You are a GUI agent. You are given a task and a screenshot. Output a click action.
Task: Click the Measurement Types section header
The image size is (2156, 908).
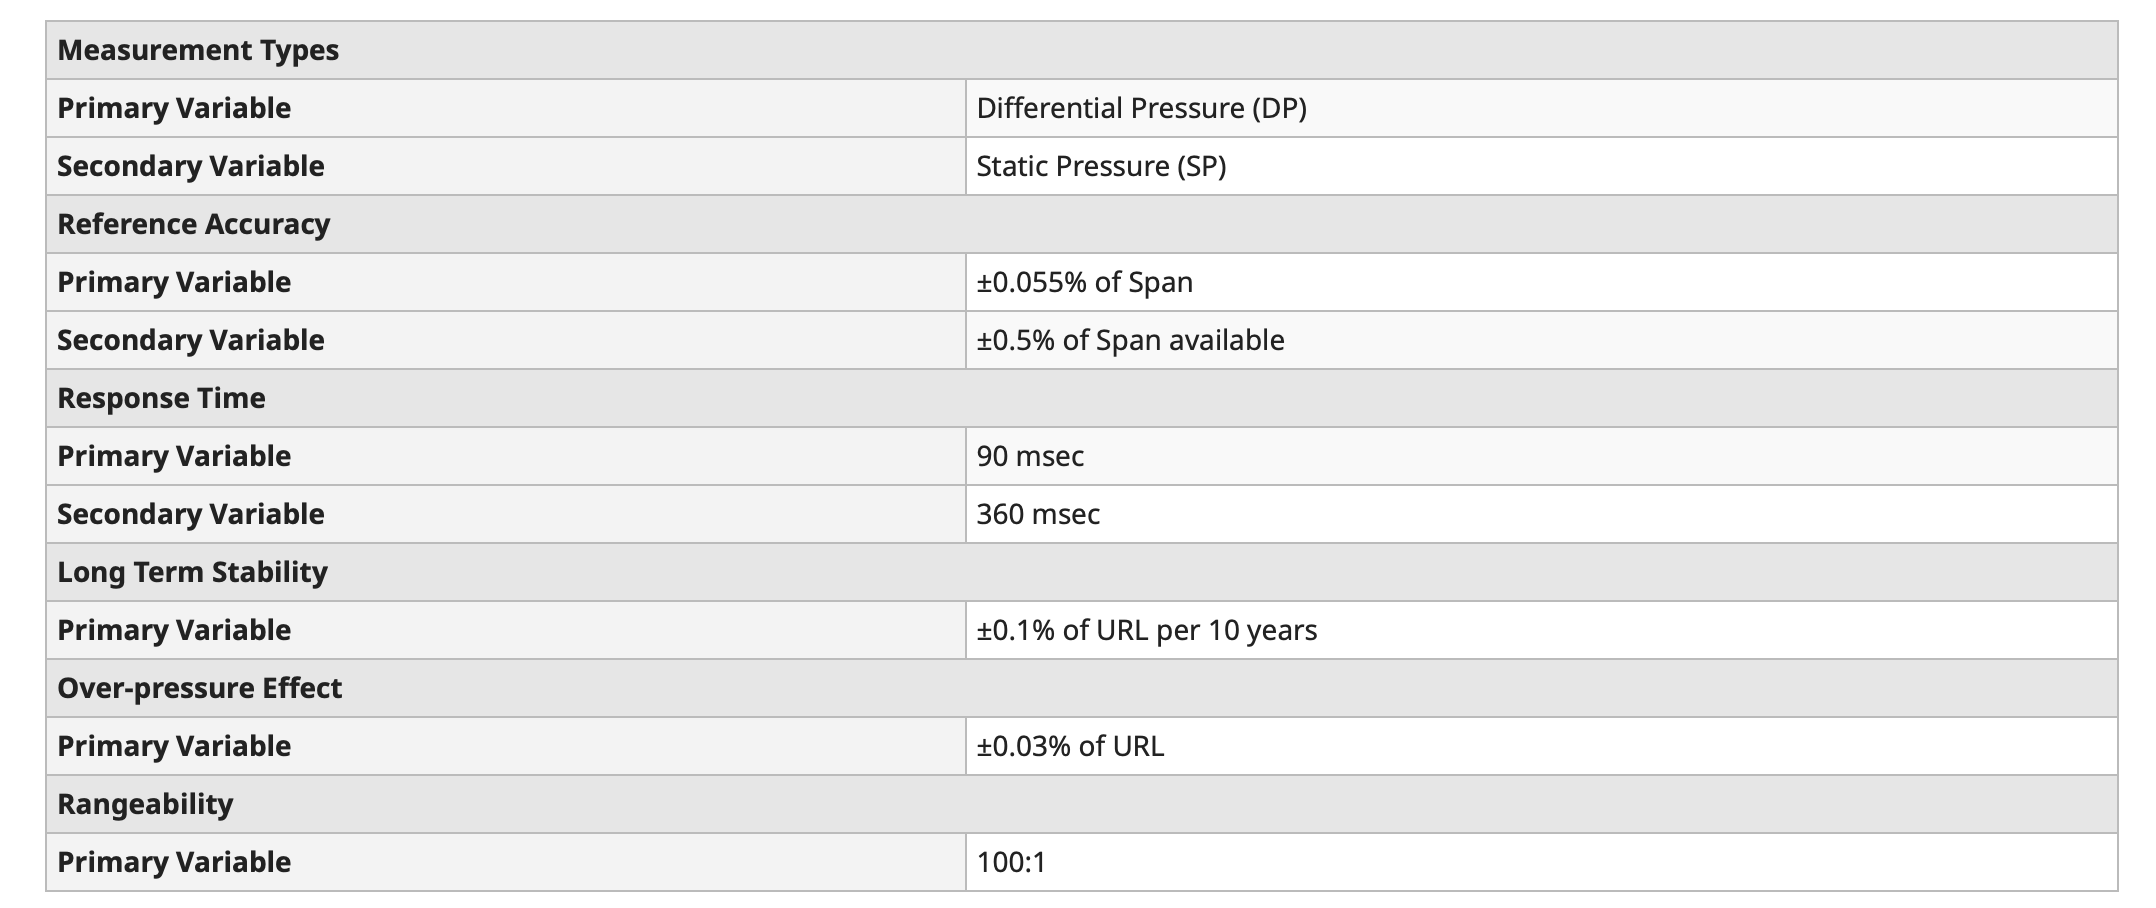coord(198,50)
